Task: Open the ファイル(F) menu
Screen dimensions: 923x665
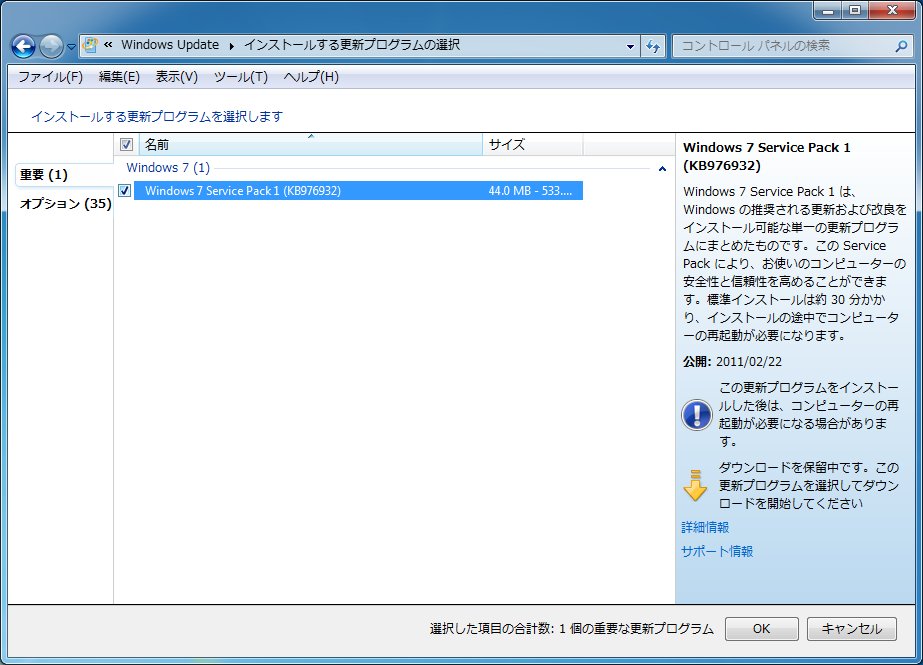Action: (50, 77)
